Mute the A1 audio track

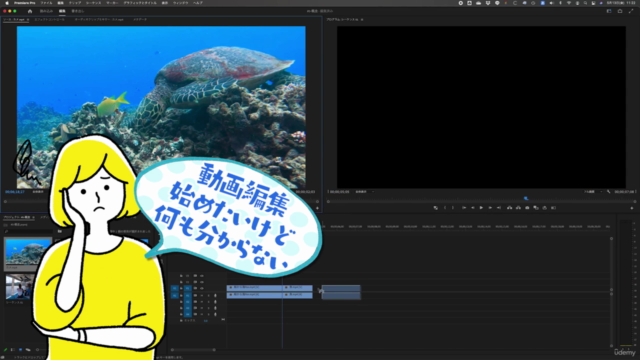[202, 296]
